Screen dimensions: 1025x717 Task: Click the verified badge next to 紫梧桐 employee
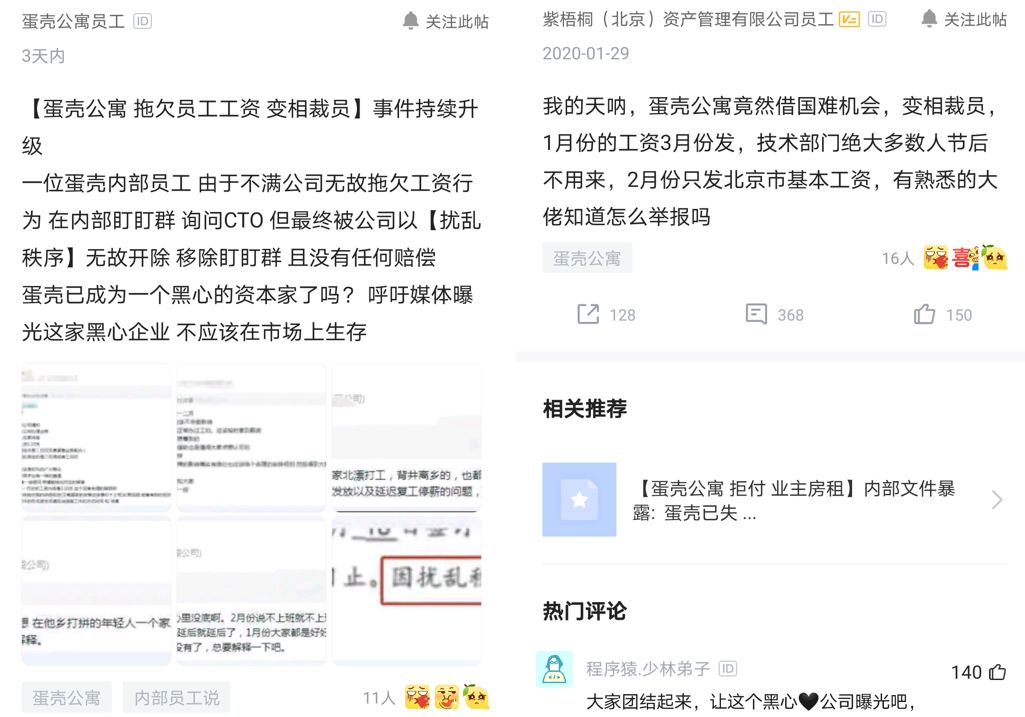(849, 20)
